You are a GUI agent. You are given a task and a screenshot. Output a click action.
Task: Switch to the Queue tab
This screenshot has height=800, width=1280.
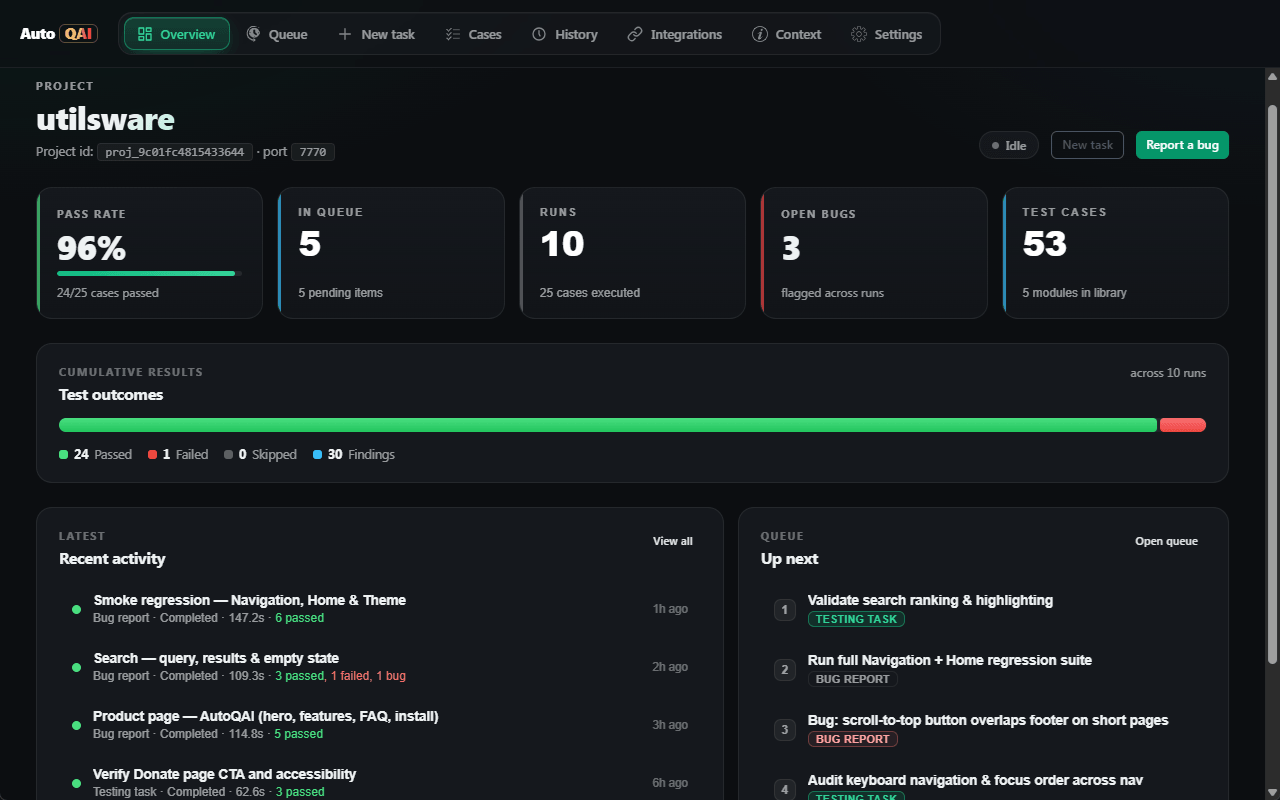point(277,34)
